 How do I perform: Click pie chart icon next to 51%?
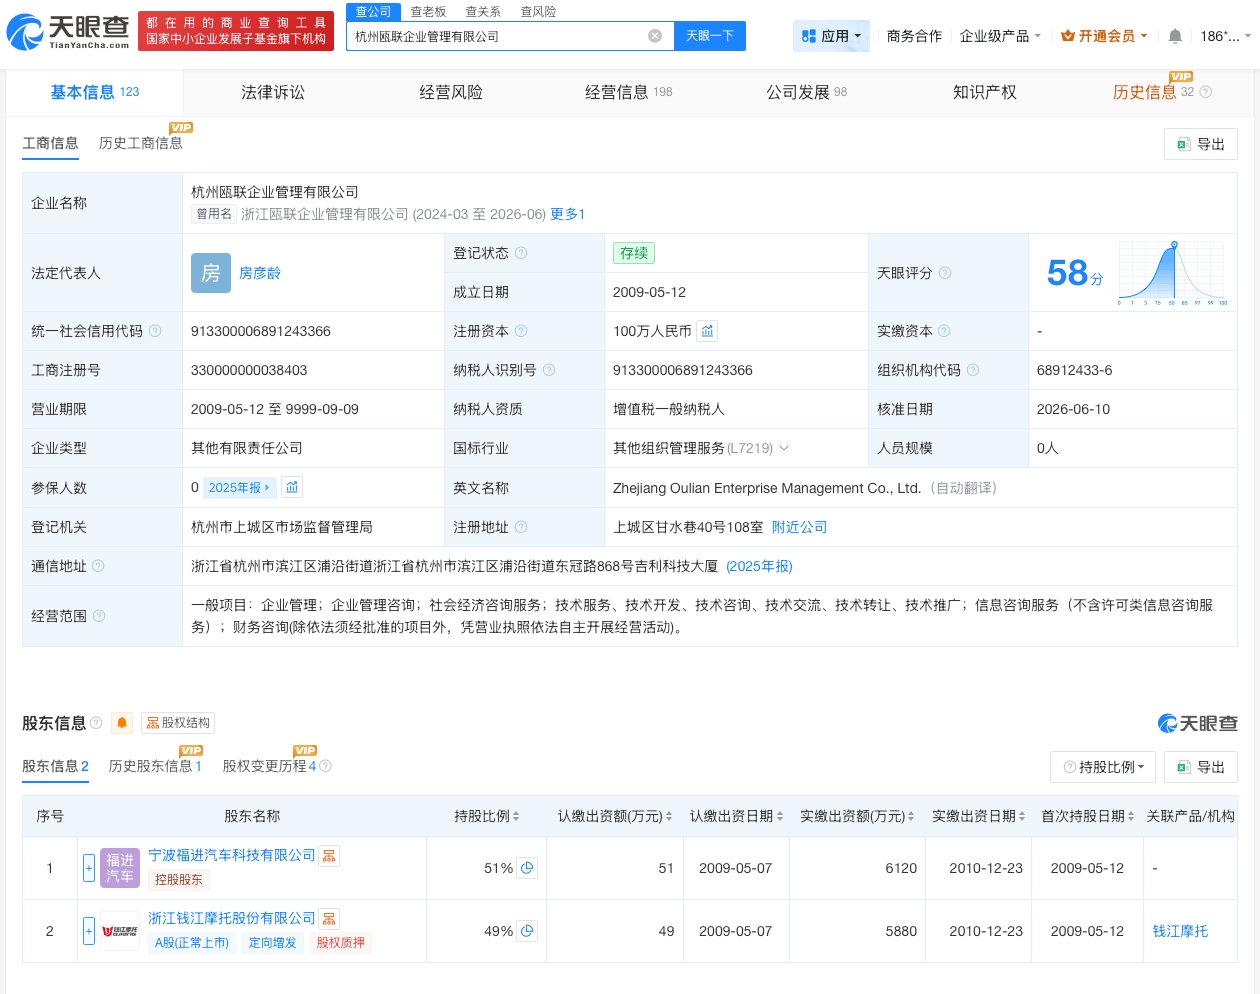(x=527, y=868)
